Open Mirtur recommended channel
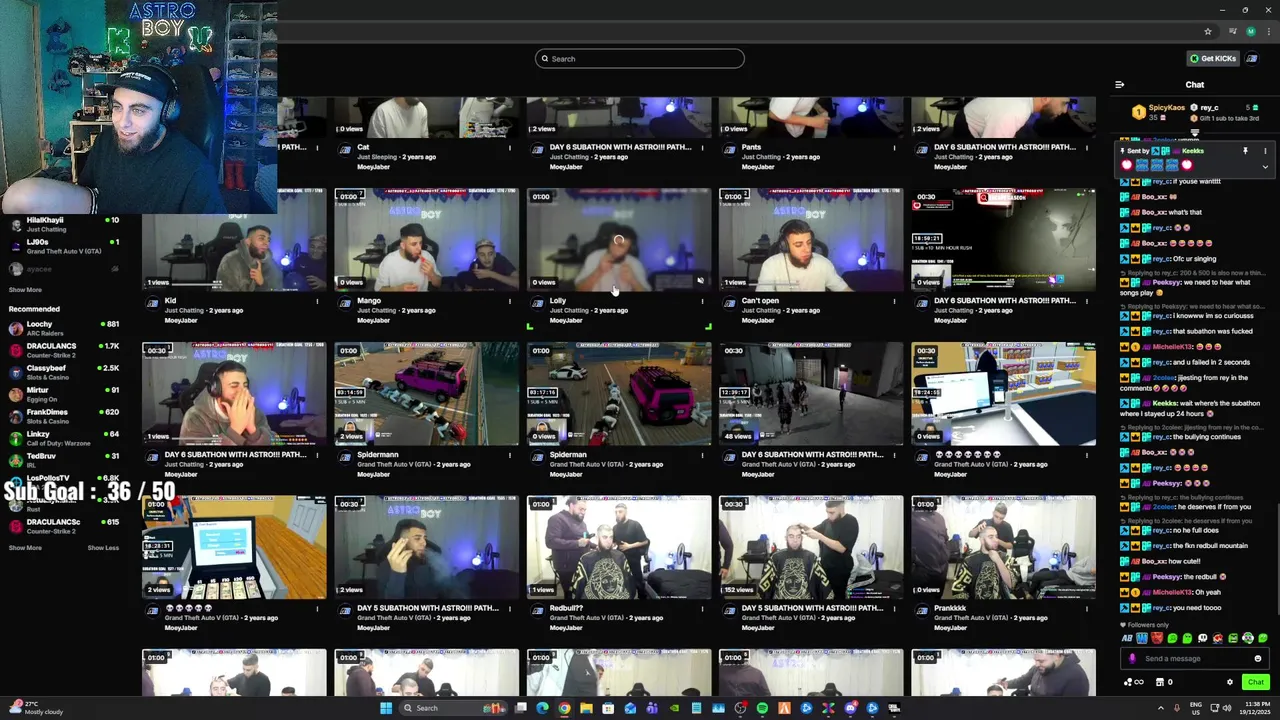The height and width of the screenshot is (720, 1280). [x=63, y=394]
